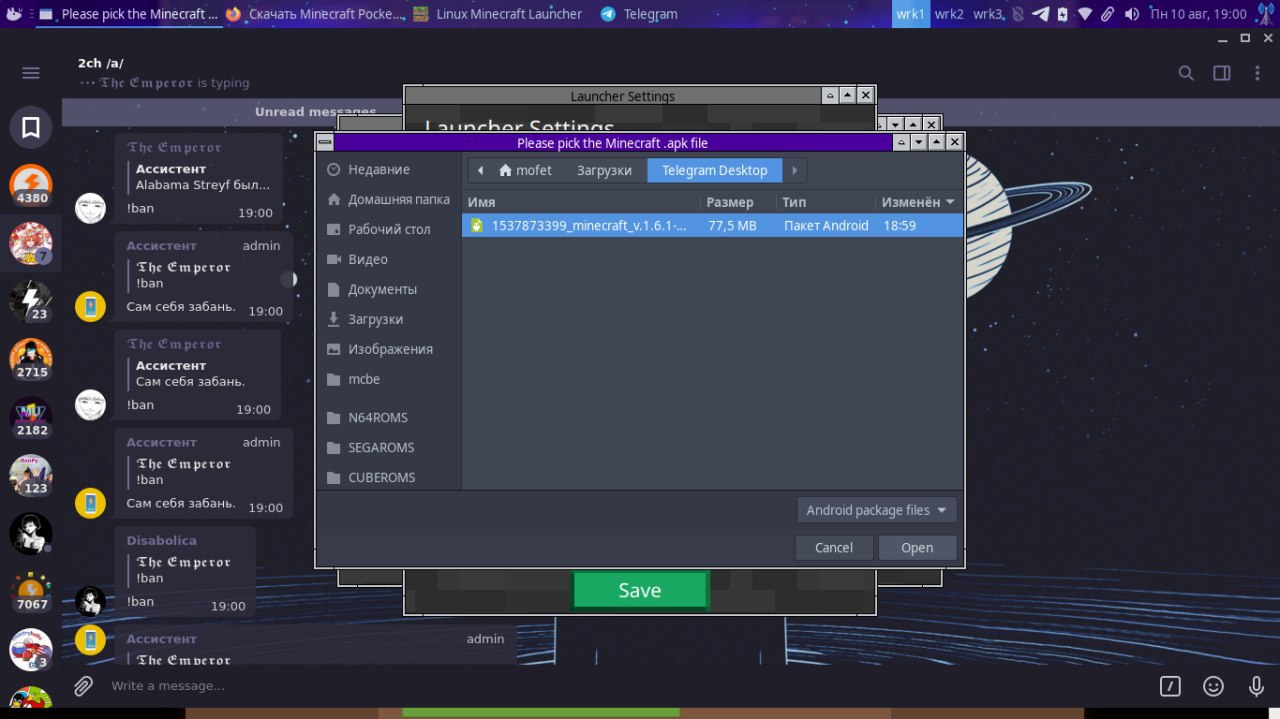Click Telegram Desktop path bar segment
The width and height of the screenshot is (1280, 719).
(x=714, y=170)
